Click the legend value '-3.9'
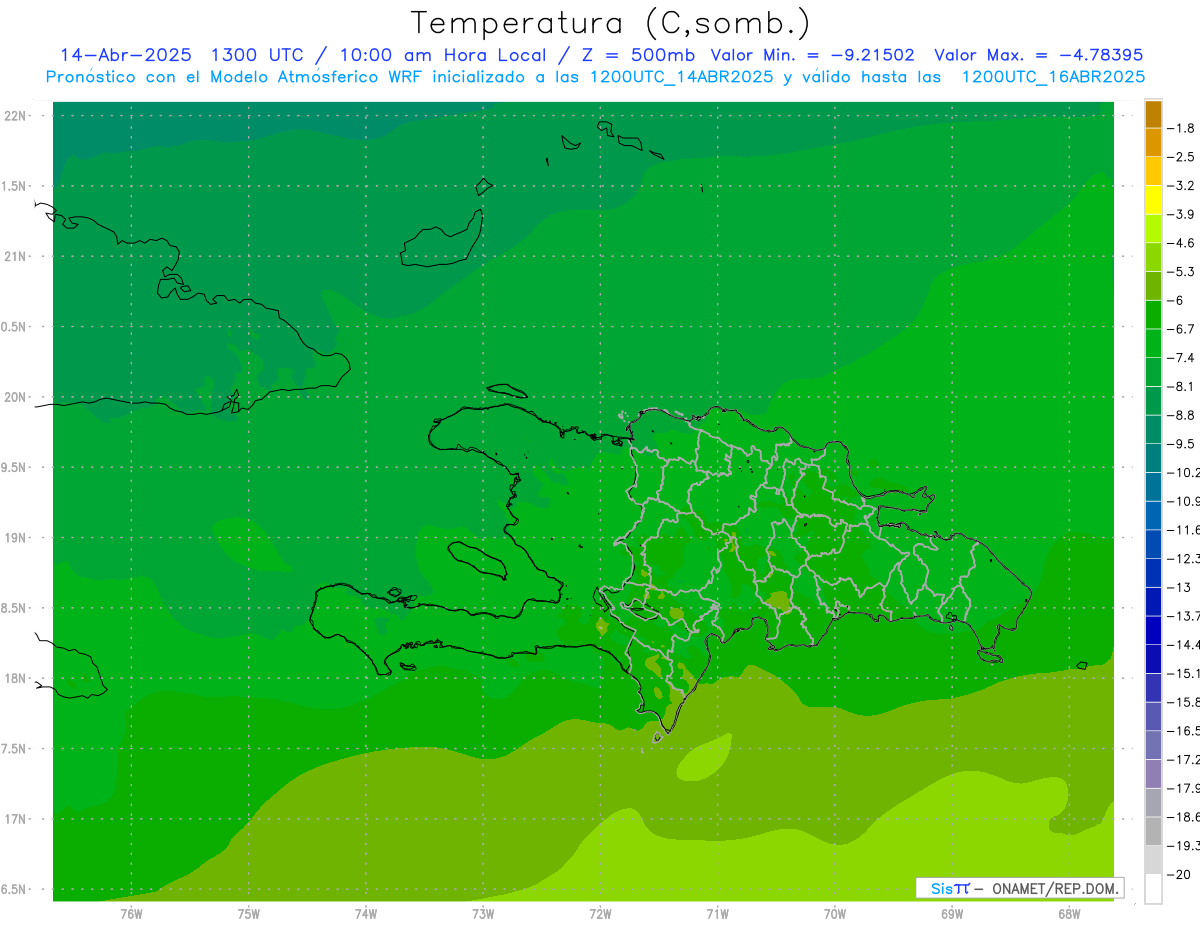 tap(1181, 214)
